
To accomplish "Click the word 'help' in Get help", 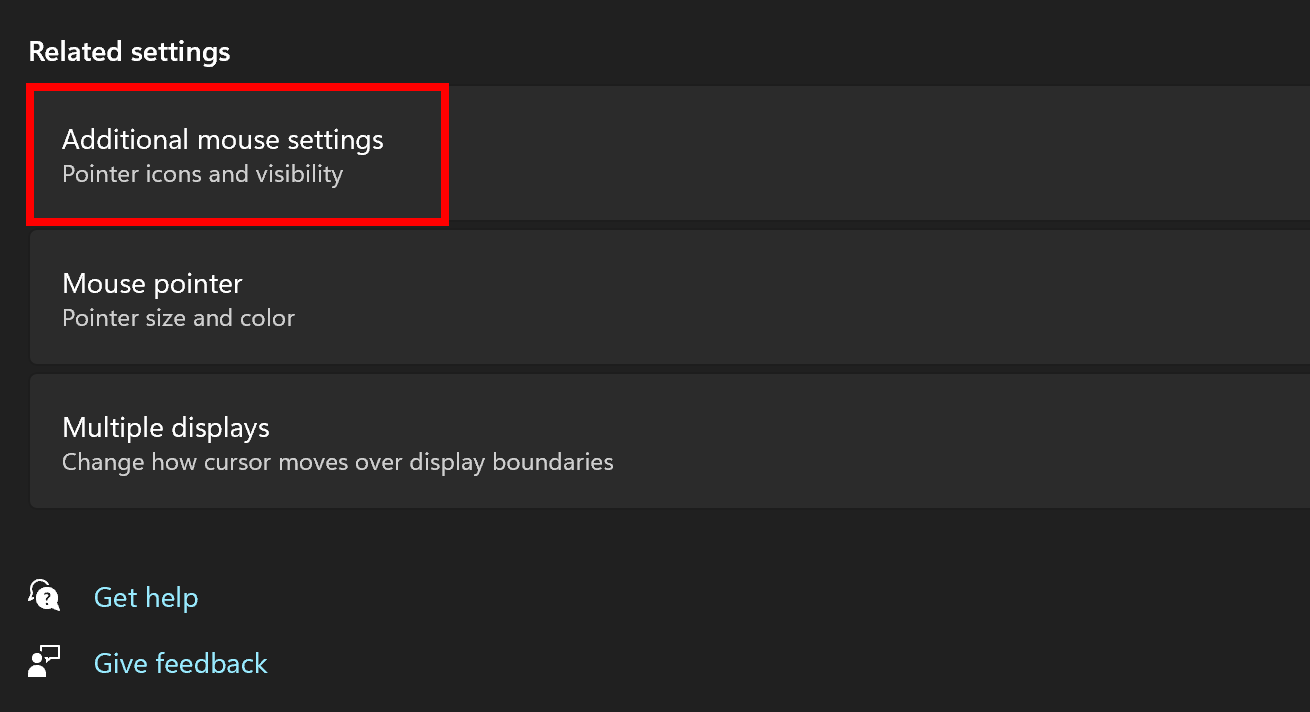I will pos(172,597).
